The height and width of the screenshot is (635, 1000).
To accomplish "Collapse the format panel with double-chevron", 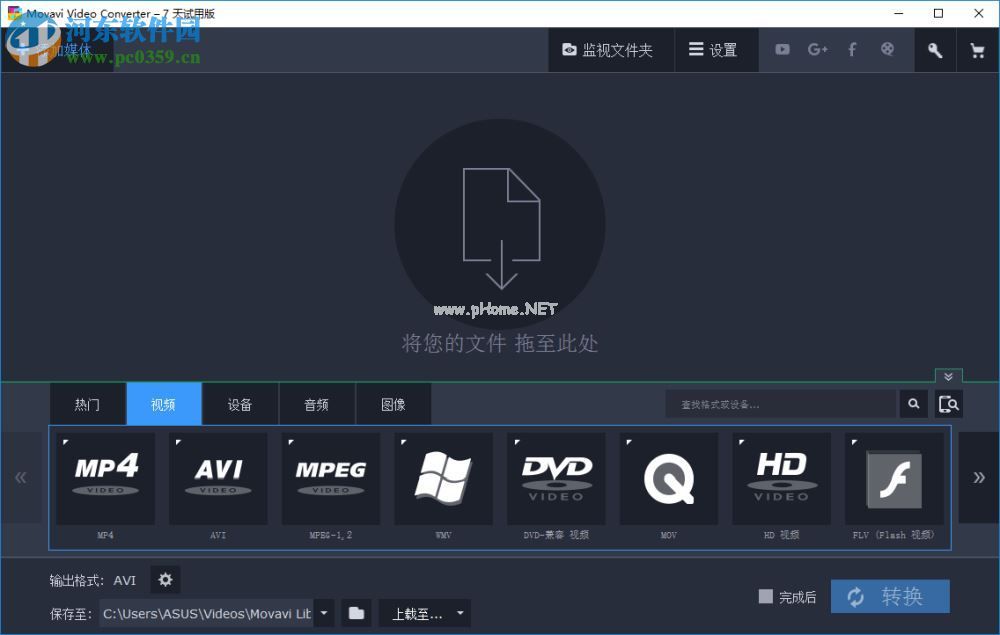I will pyautogui.click(x=947, y=377).
